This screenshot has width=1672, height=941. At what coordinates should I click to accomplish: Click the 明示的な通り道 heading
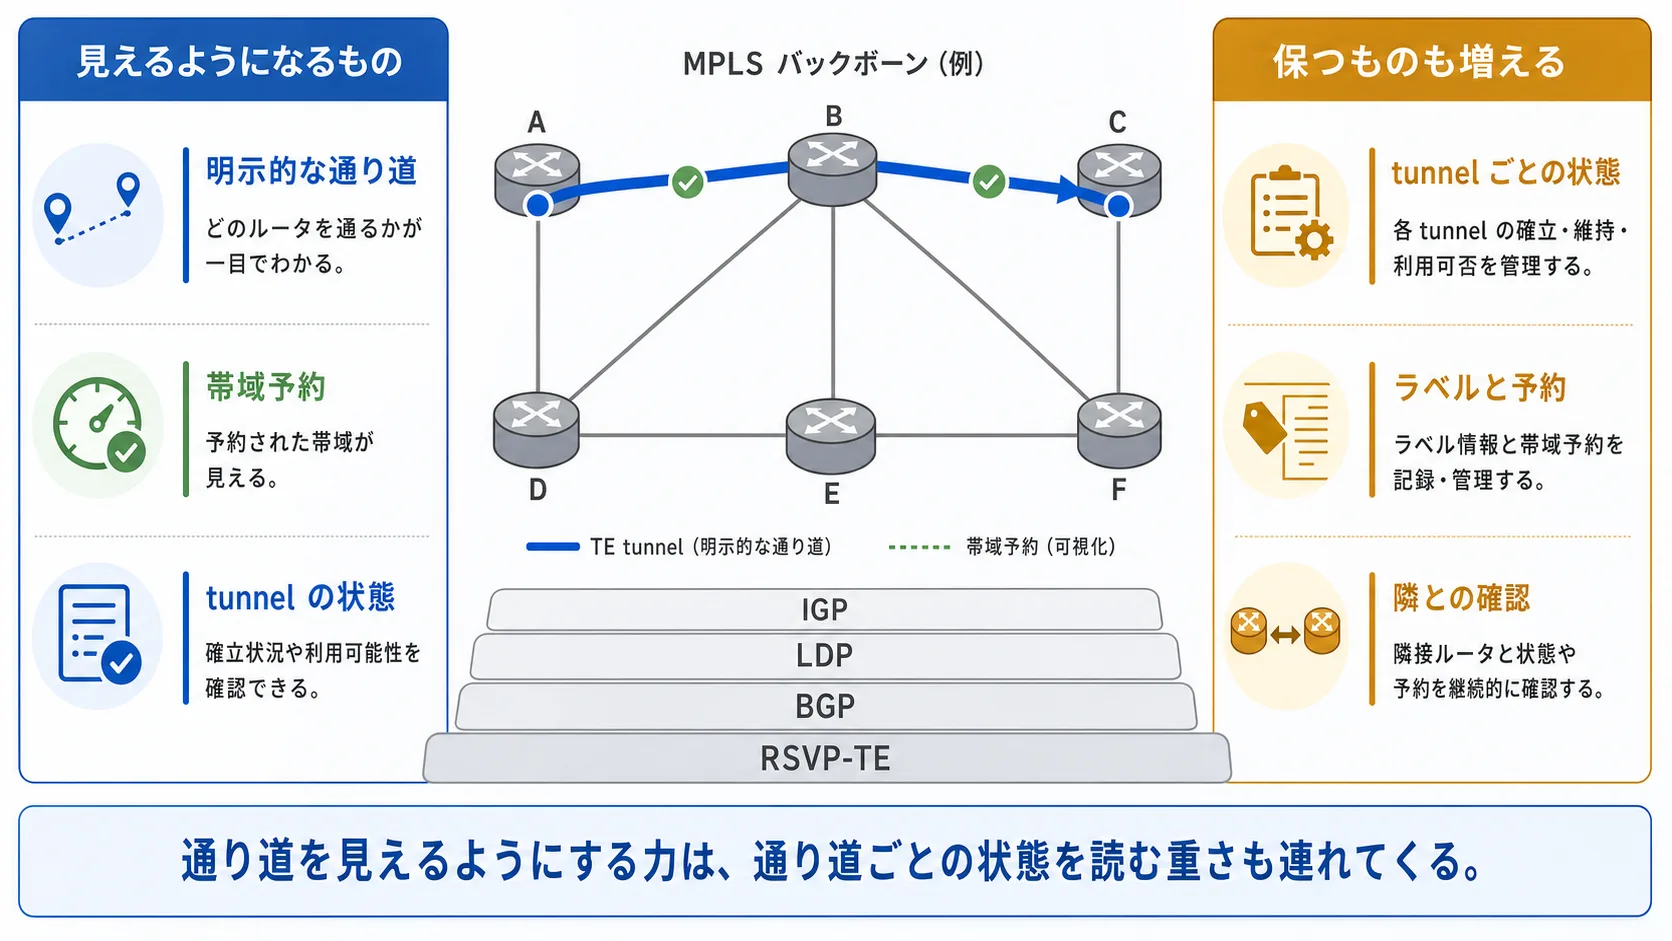click(x=311, y=171)
